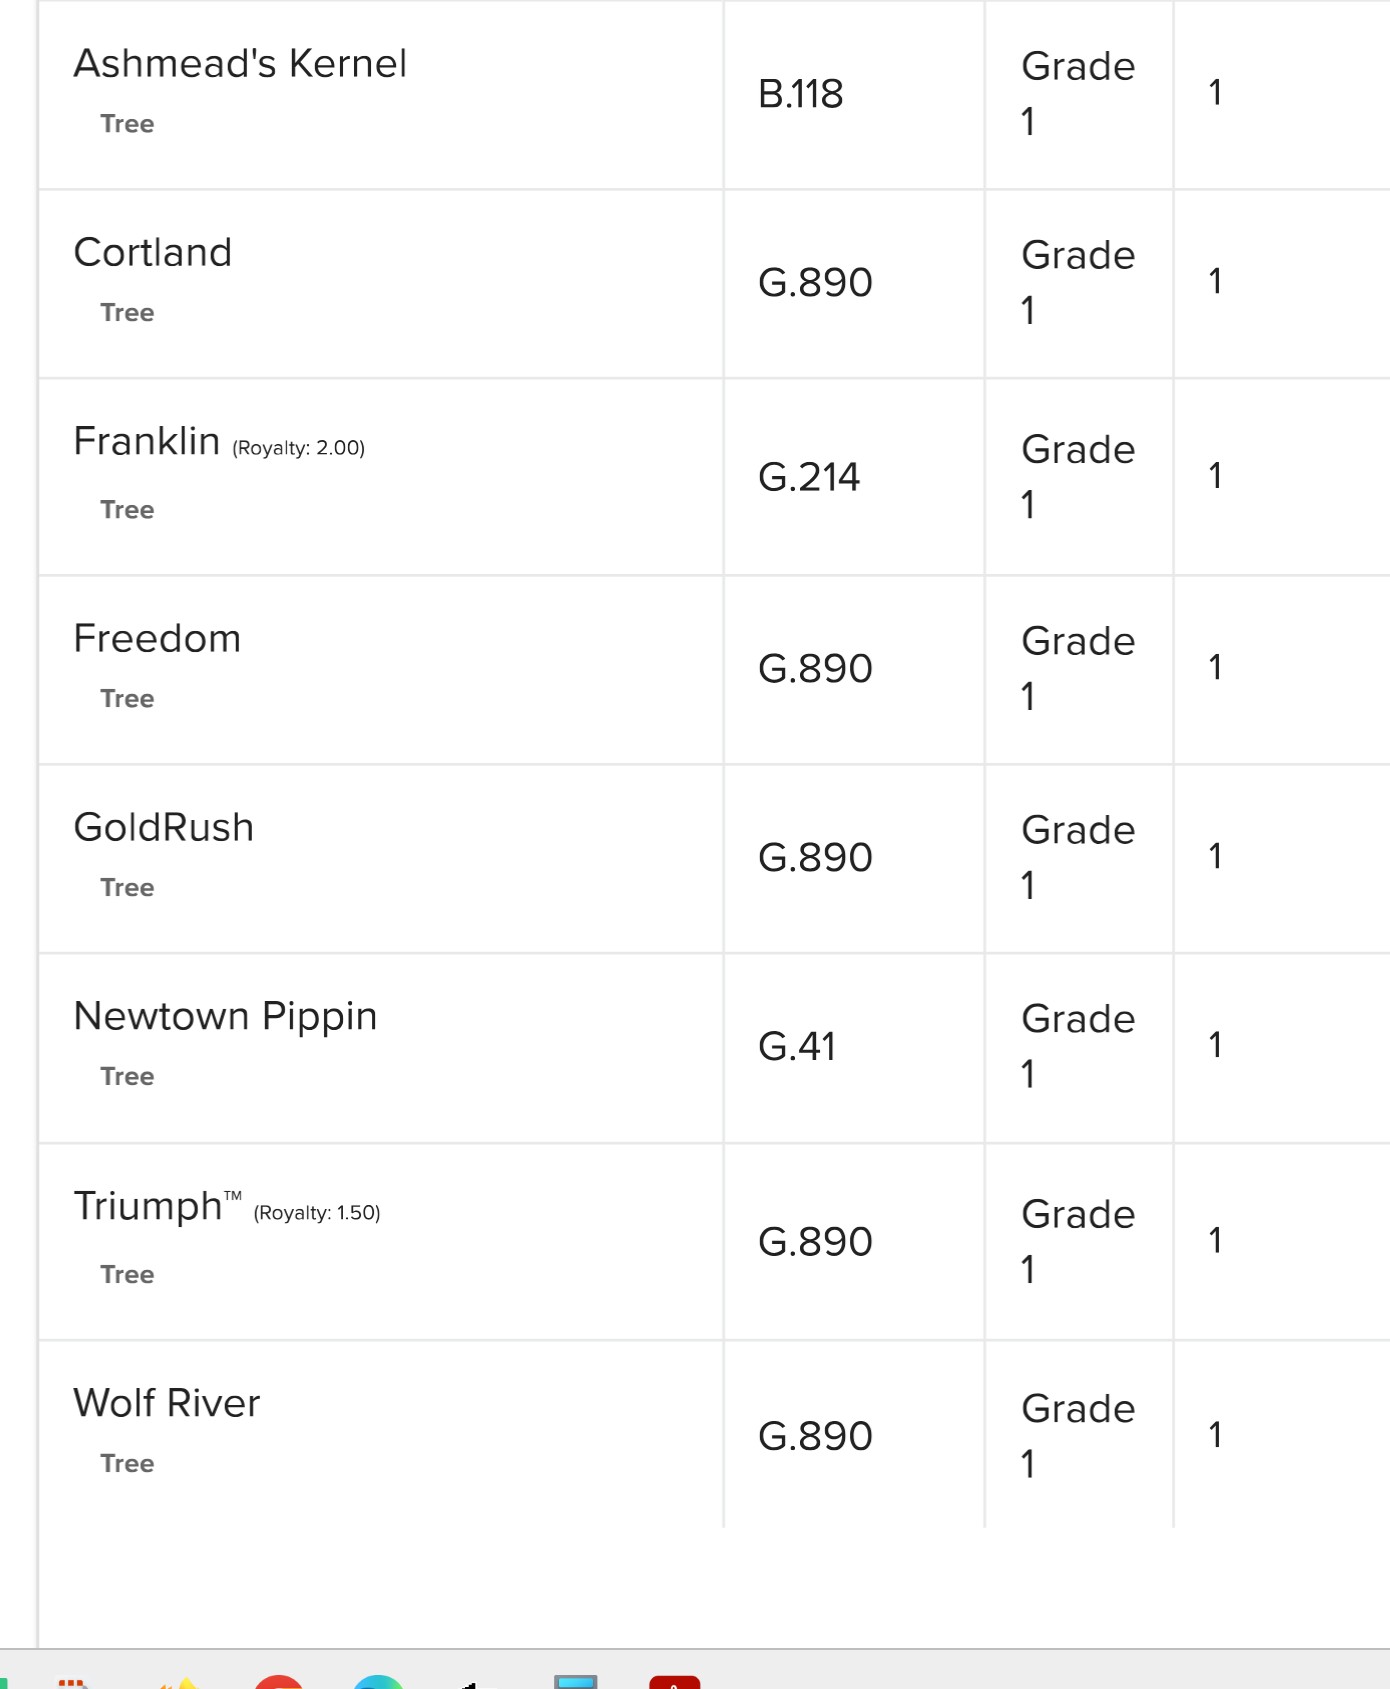Image resolution: width=1390 pixels, height=1689 pixels.
Task: Click the quantity 1 in Cortland row
Action: (x=1215, y=281)
